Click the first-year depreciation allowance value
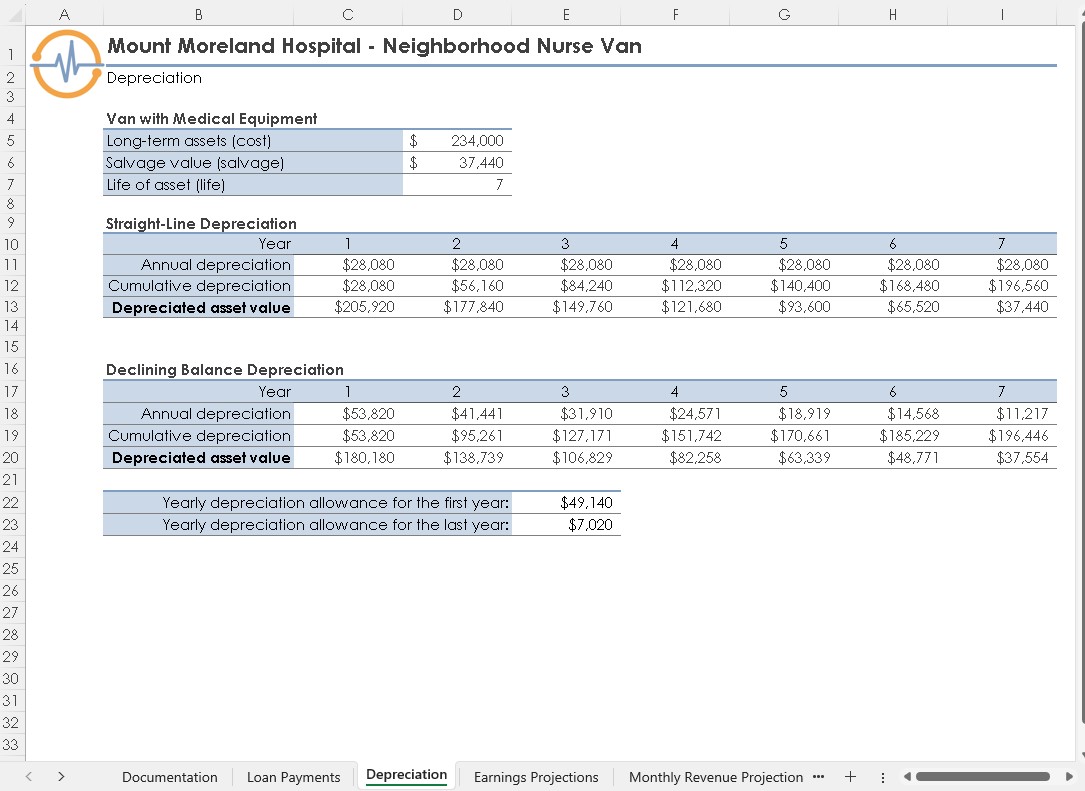 coord(566,502)
